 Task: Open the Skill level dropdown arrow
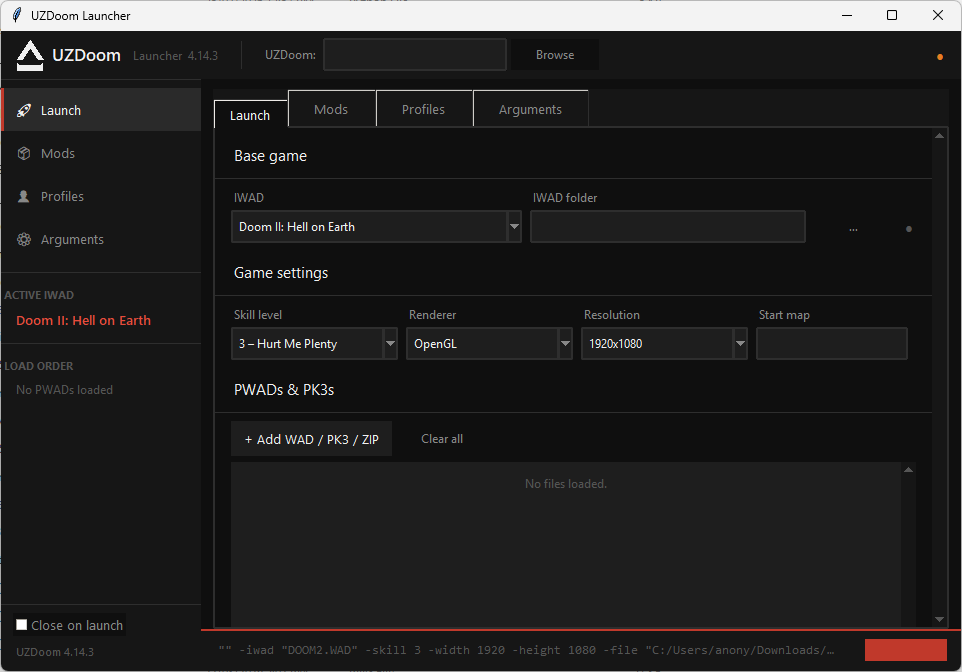pyautogui.click(x=390, y=344)
